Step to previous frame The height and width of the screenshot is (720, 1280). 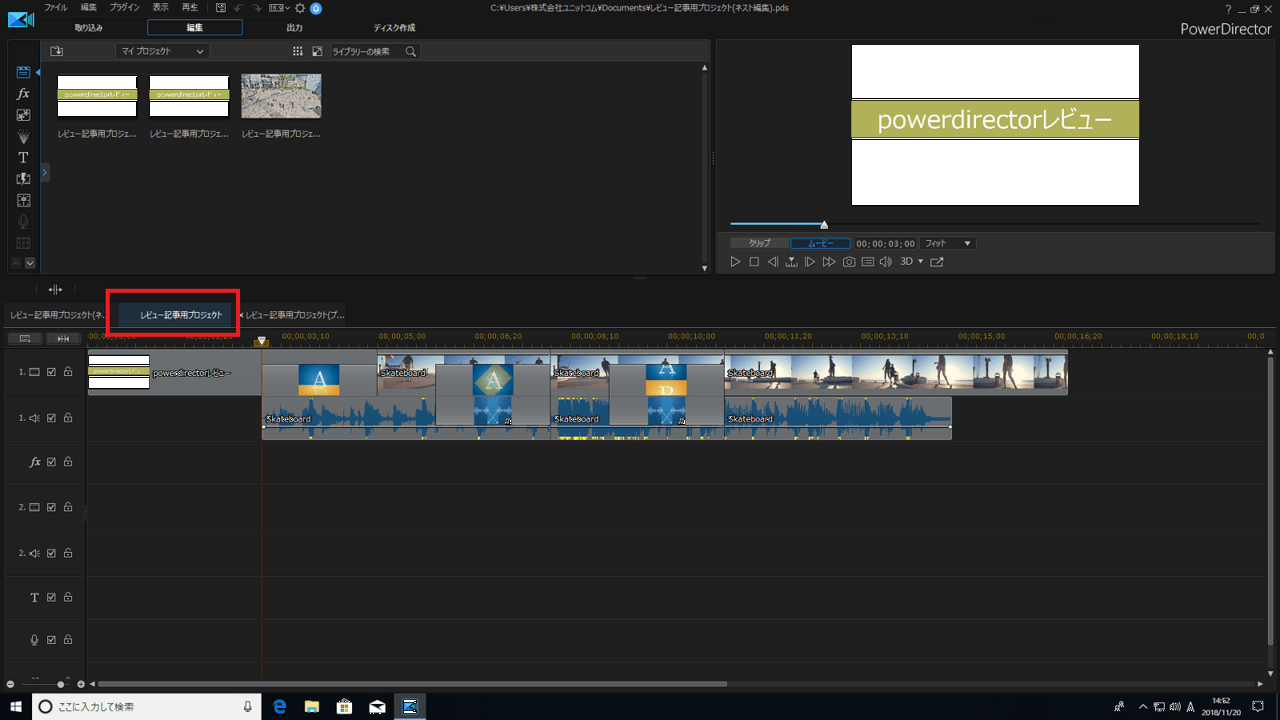(773, 261)
